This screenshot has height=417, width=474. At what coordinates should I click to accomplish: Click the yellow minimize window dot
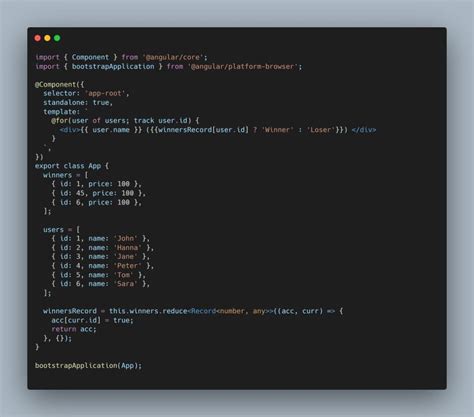pos(47,38)
